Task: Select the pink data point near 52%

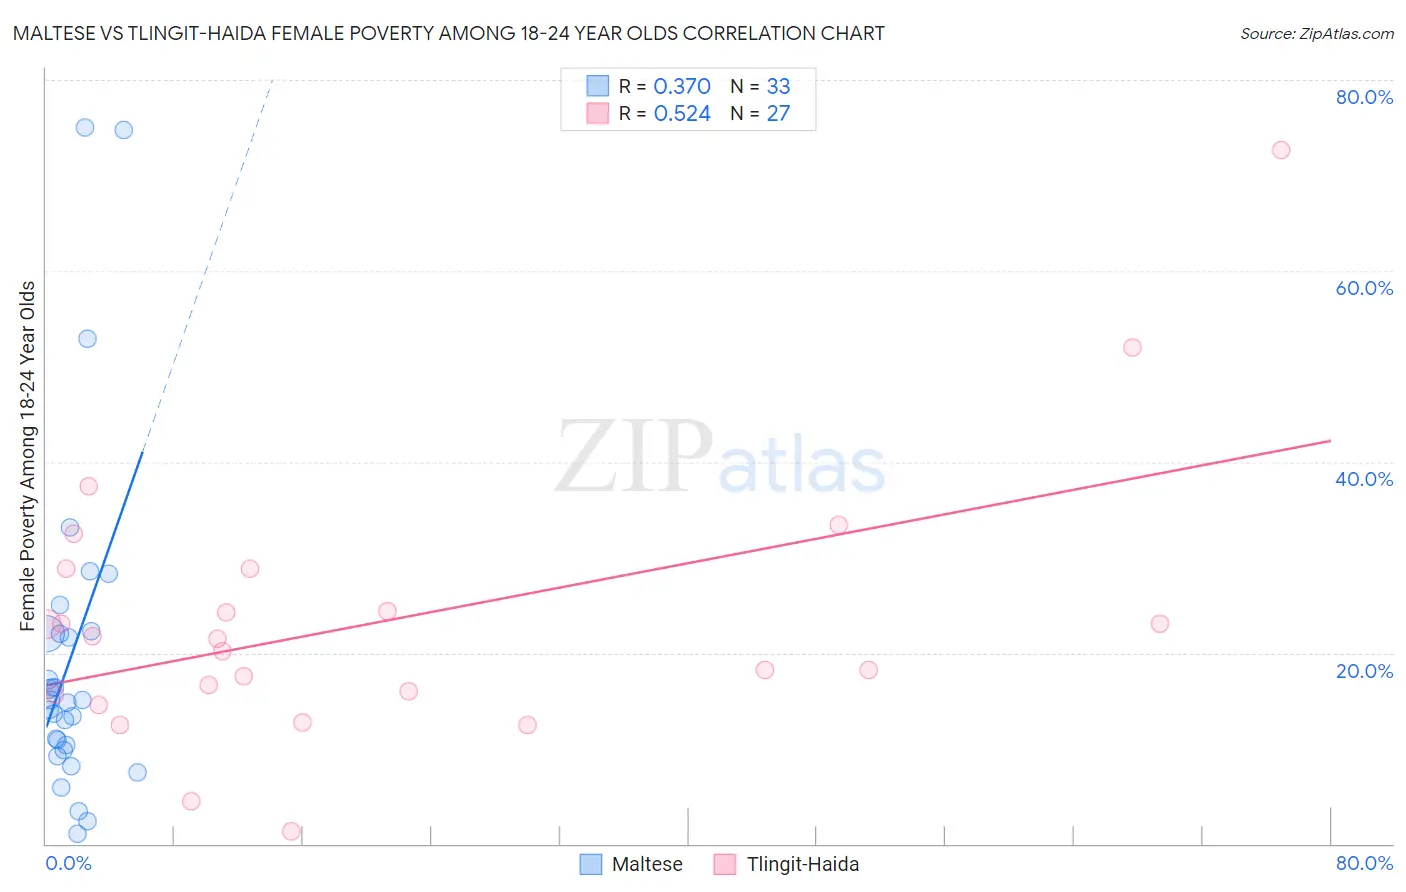Action: (1132, 348)
